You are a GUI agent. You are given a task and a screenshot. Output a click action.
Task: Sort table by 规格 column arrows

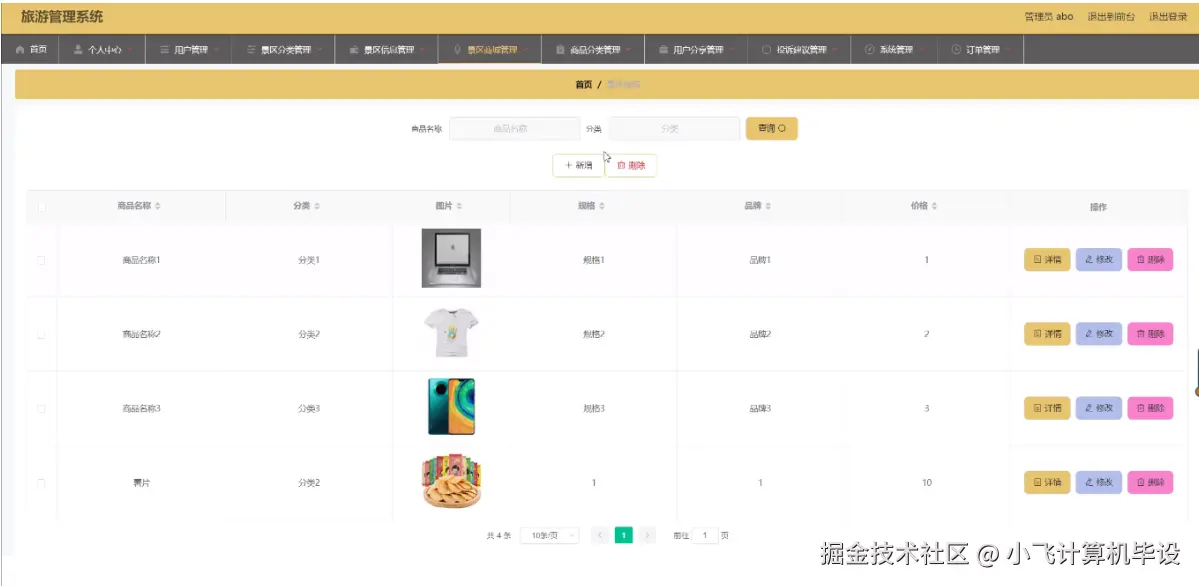[602, 207]
